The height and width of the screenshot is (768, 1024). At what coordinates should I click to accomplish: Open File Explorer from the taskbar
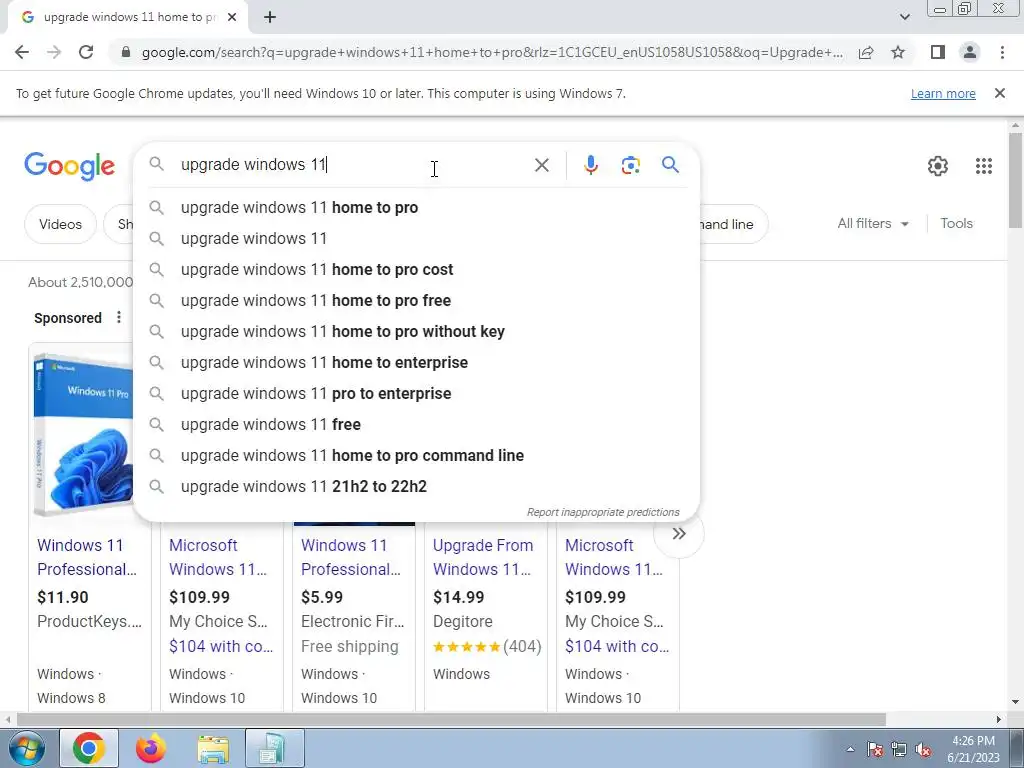[x=213, y=748]
